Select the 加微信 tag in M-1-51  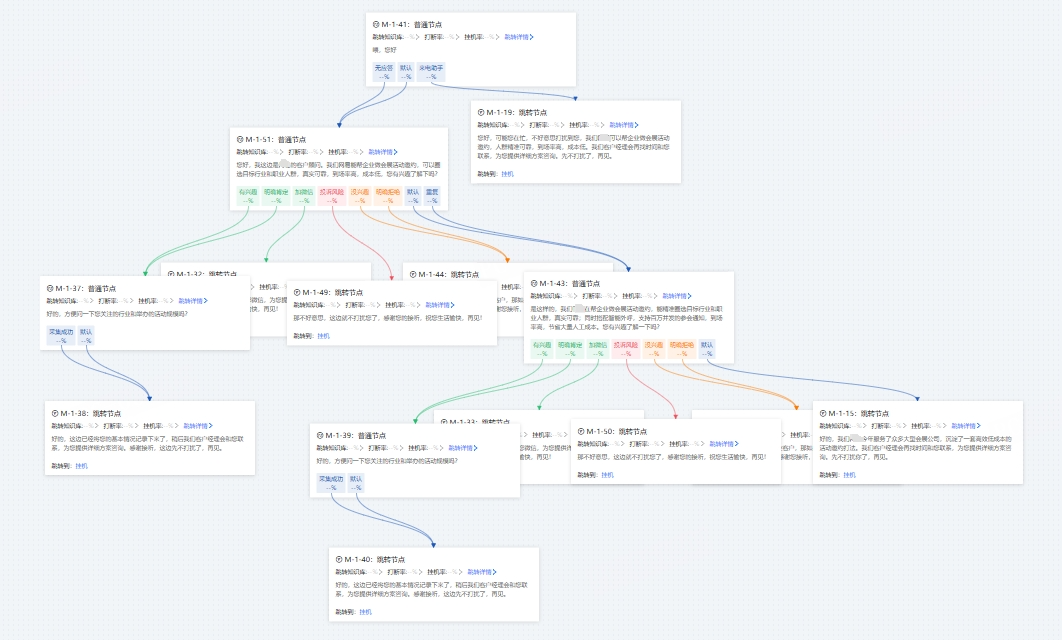click(x=304, y=196)
